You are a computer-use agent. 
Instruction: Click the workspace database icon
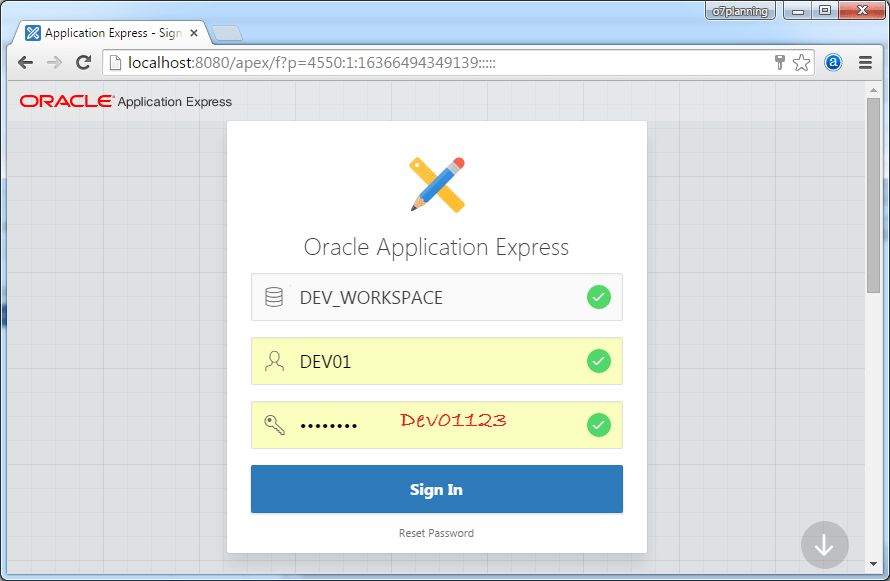274,297
